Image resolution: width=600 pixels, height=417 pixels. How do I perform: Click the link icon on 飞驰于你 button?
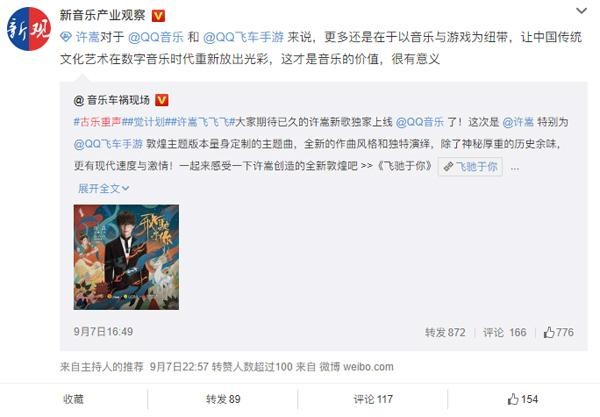click(x=448, y=167)
